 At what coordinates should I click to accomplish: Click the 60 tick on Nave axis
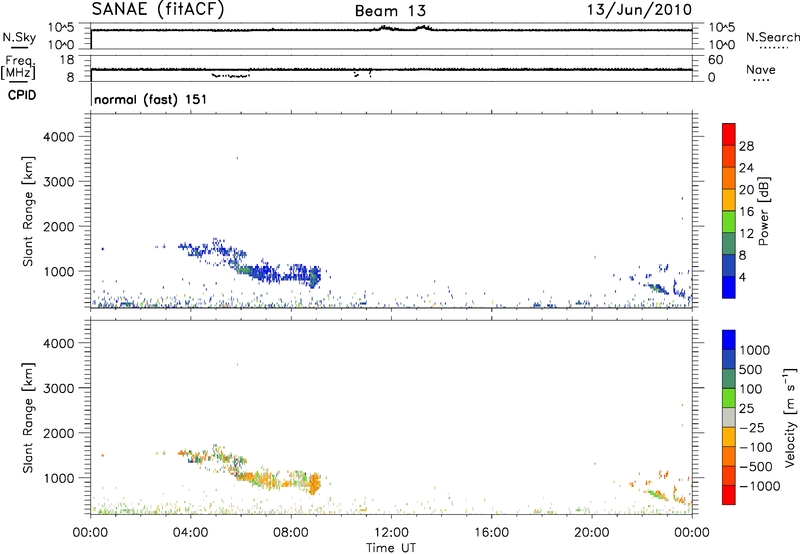coord(715,60)
